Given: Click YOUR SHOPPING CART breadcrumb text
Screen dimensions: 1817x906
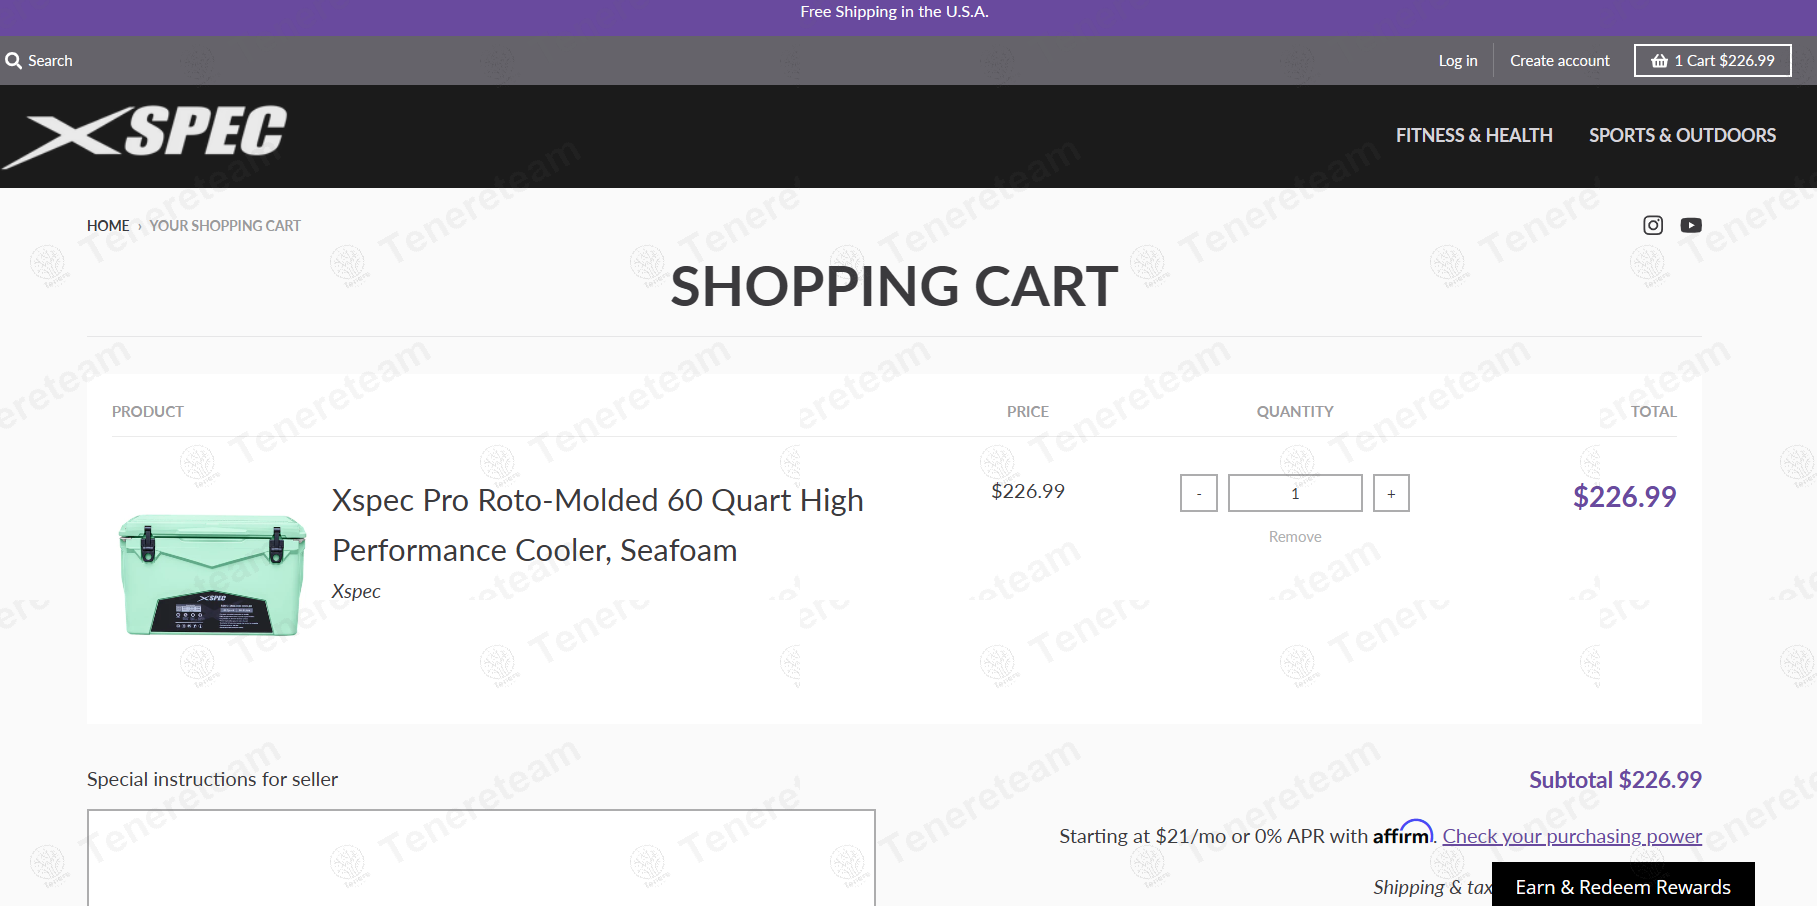Looking at the screenshot, I should tap(225, 226).
